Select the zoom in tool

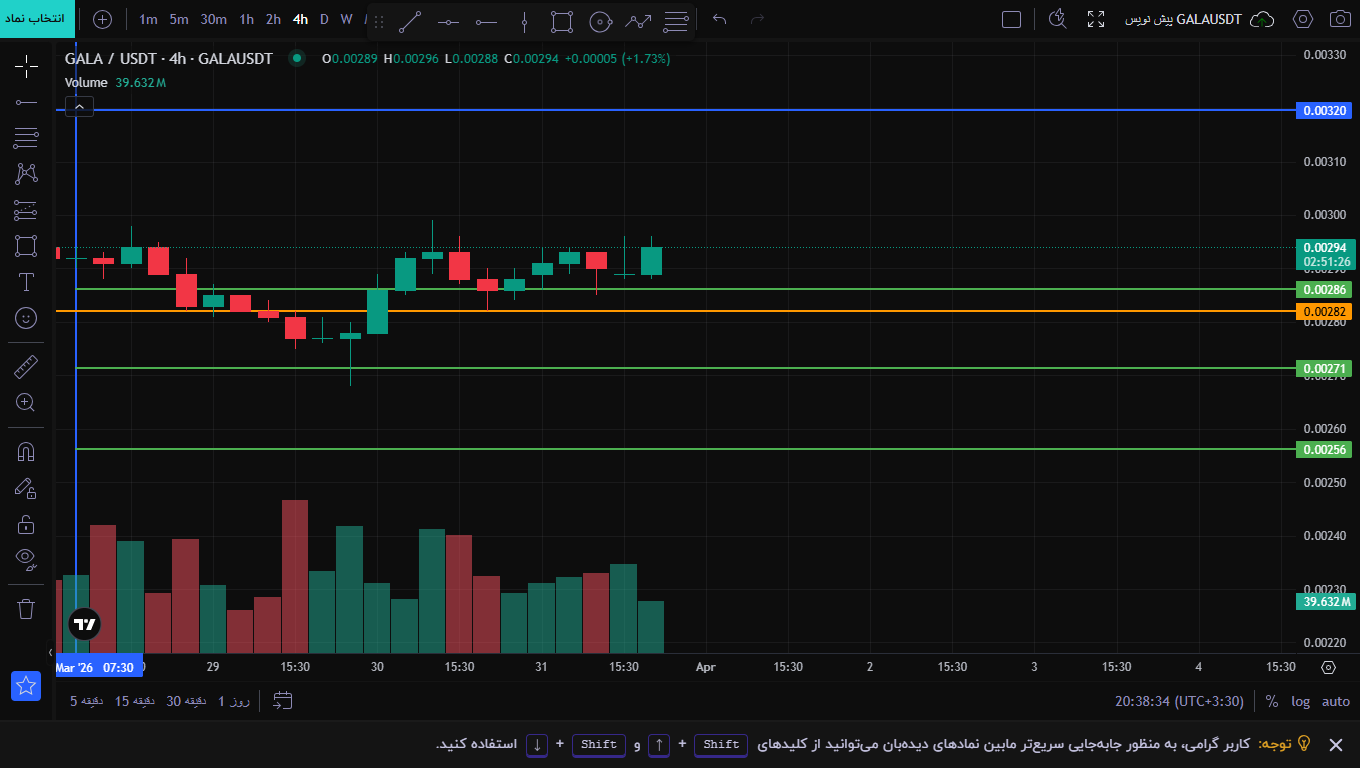point(26,403)
